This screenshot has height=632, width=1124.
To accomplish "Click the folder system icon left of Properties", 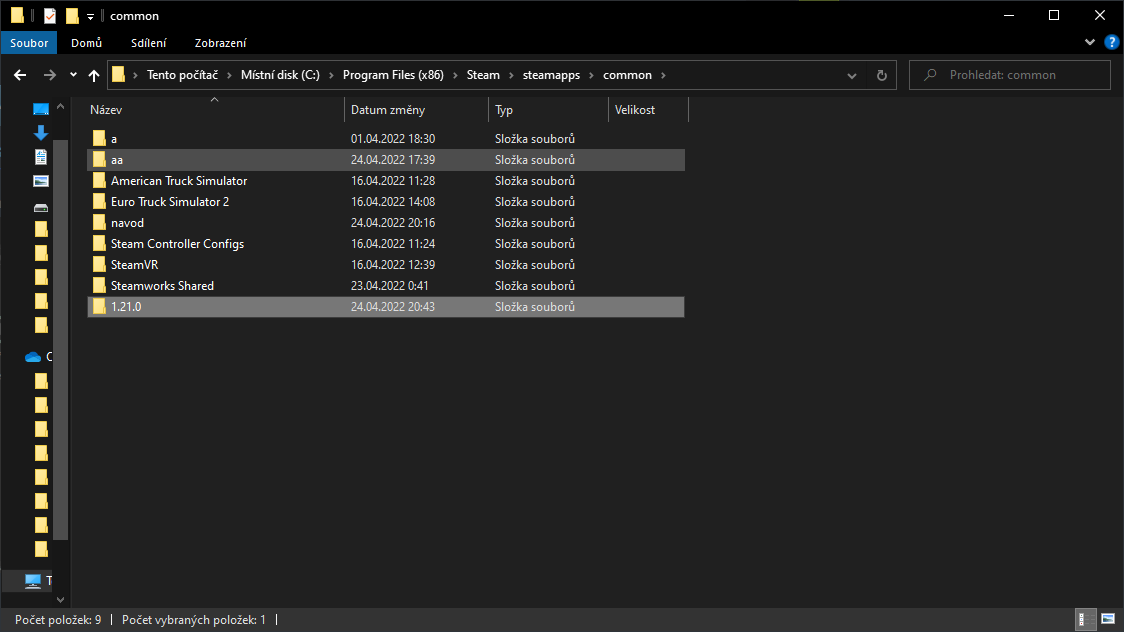I will click(x=17, y=15).
